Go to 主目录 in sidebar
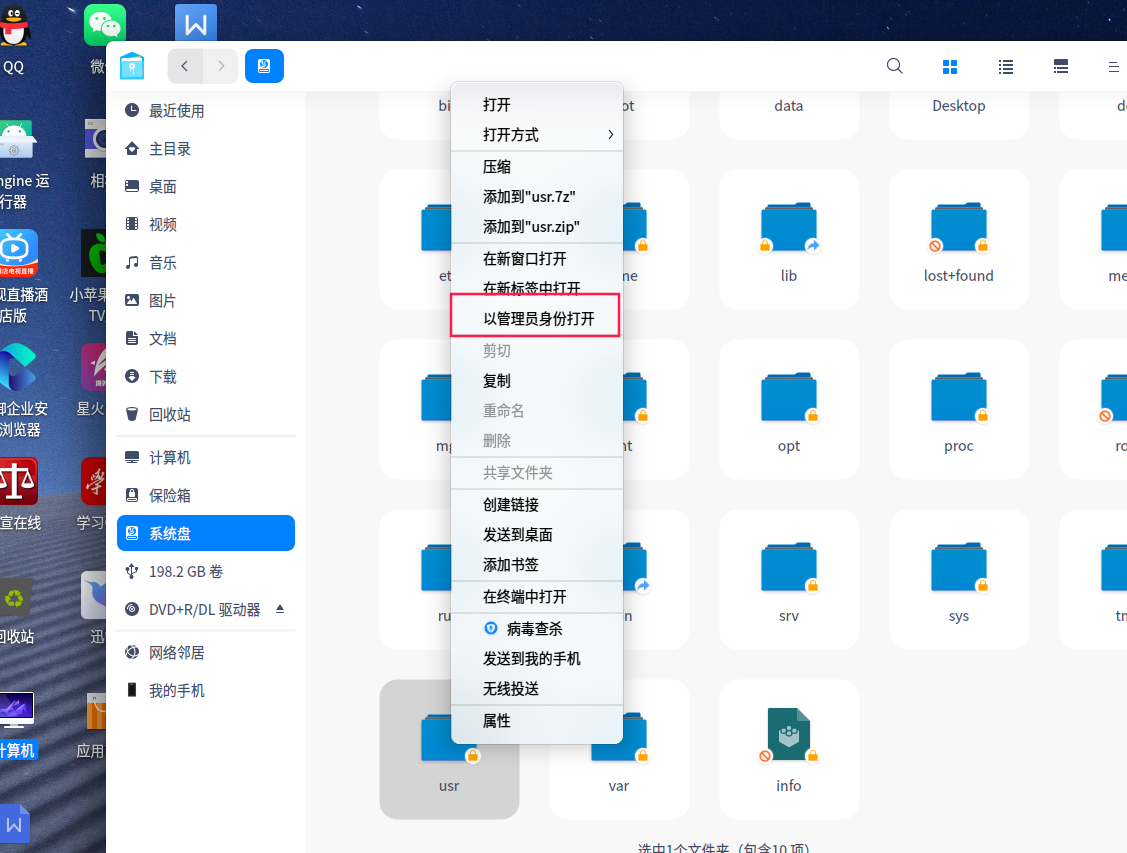This screenshot has height=853, width=1127. tap(206, 149)
